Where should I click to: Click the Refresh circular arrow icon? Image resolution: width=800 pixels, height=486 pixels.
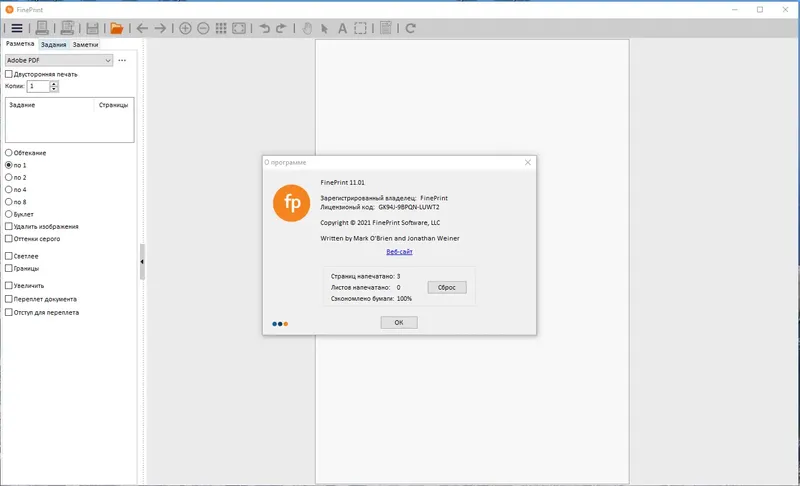411,29
